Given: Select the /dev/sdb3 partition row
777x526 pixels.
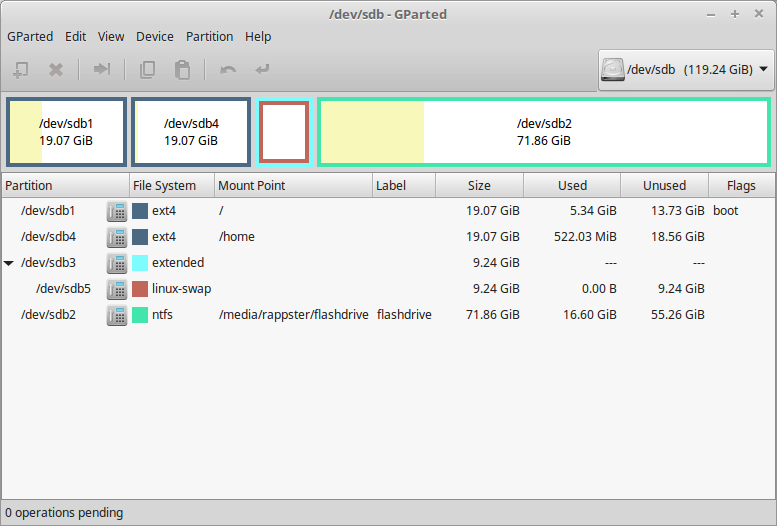Looking at the screenshot, I should 388,263.
